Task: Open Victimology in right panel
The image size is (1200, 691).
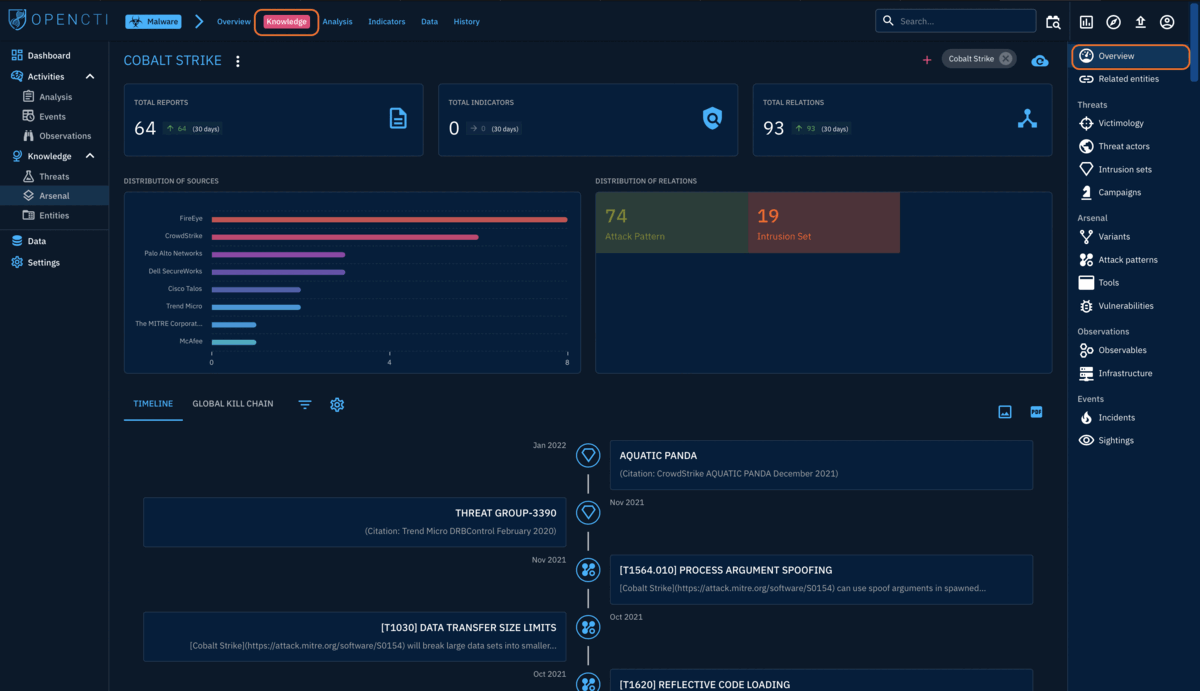Action: (1131, 123)
